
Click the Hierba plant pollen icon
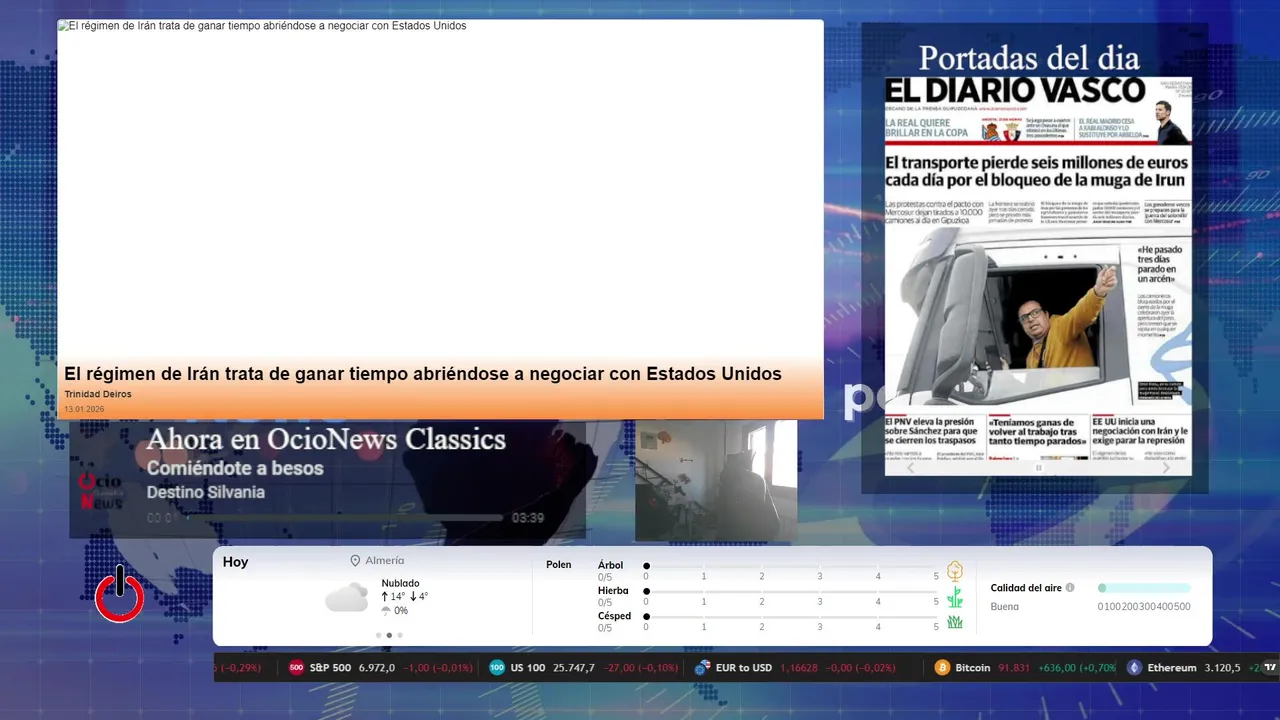955,597
